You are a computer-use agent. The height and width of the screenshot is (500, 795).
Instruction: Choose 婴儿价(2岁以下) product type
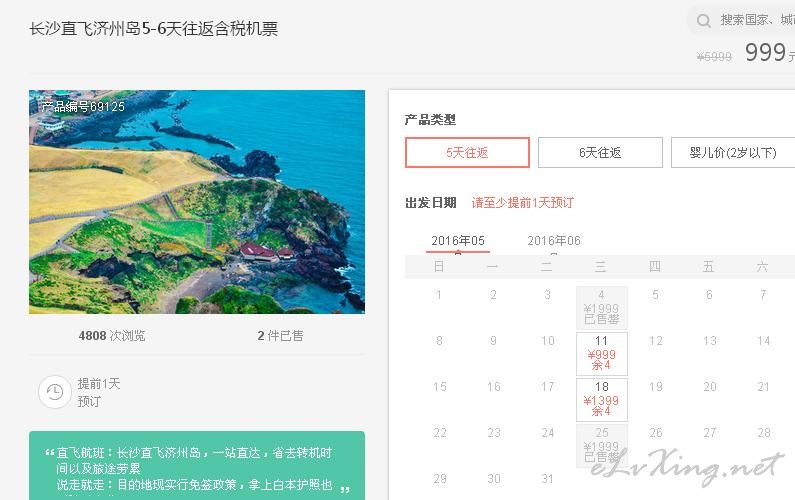coord(733,152)
